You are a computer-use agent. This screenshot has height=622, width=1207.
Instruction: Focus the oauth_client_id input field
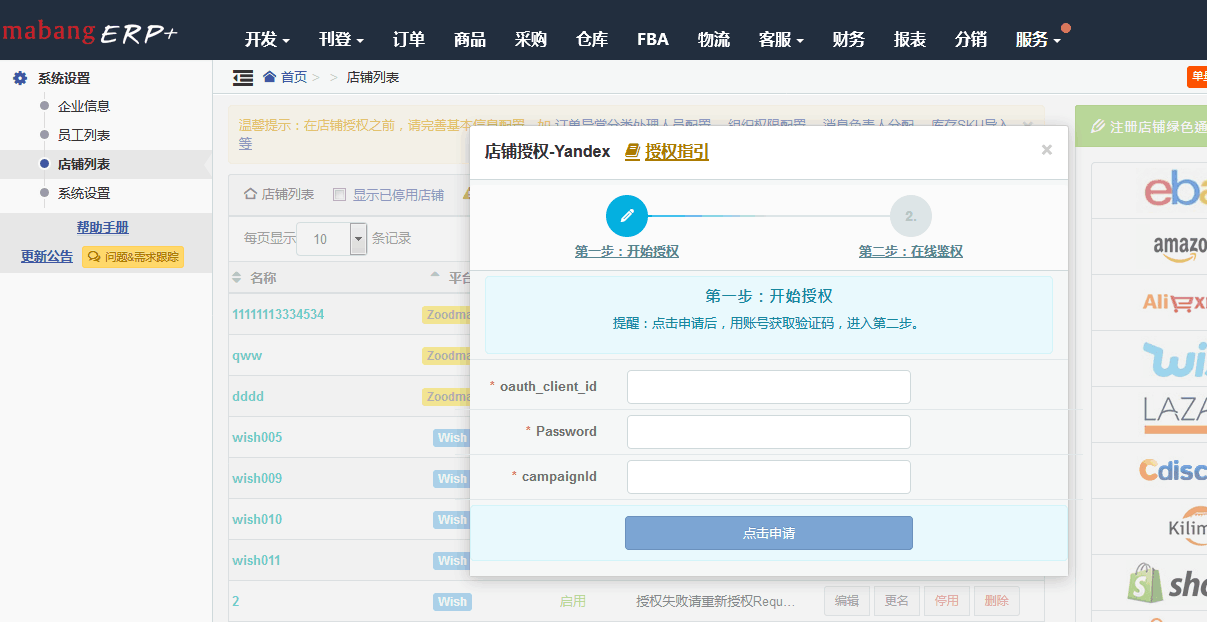(769, 387)
